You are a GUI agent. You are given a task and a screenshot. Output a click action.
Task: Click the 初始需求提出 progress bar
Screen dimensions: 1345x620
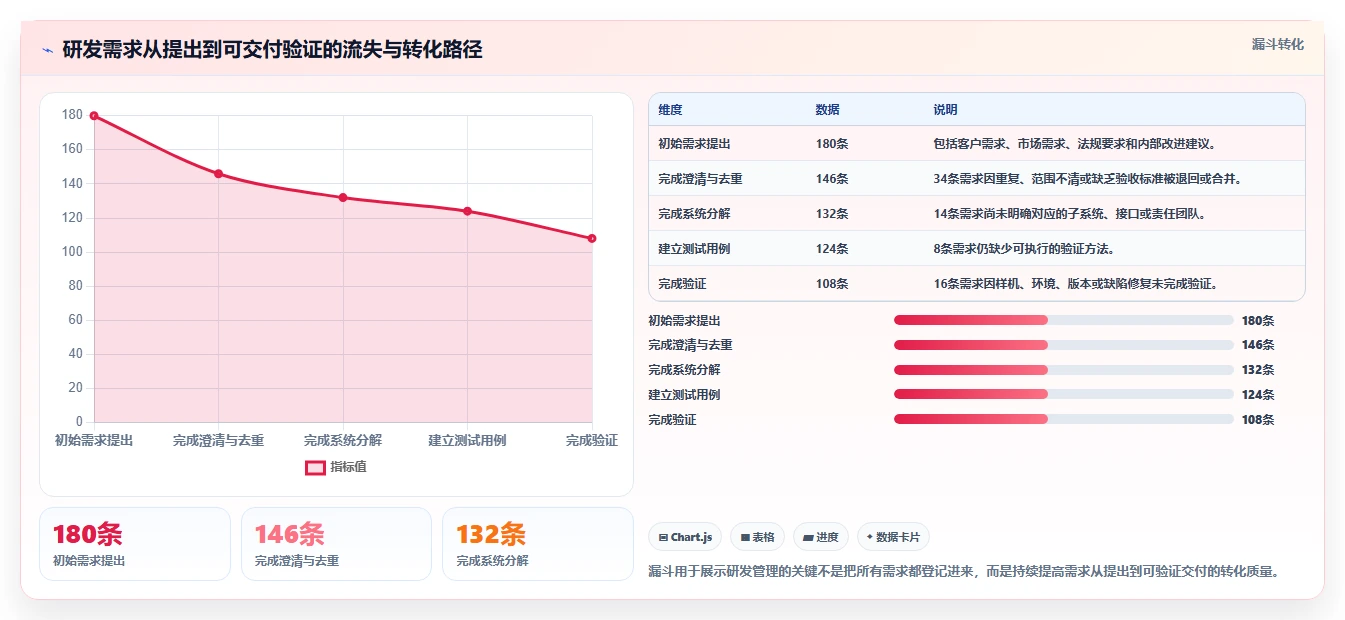[x=1064, y=320]
